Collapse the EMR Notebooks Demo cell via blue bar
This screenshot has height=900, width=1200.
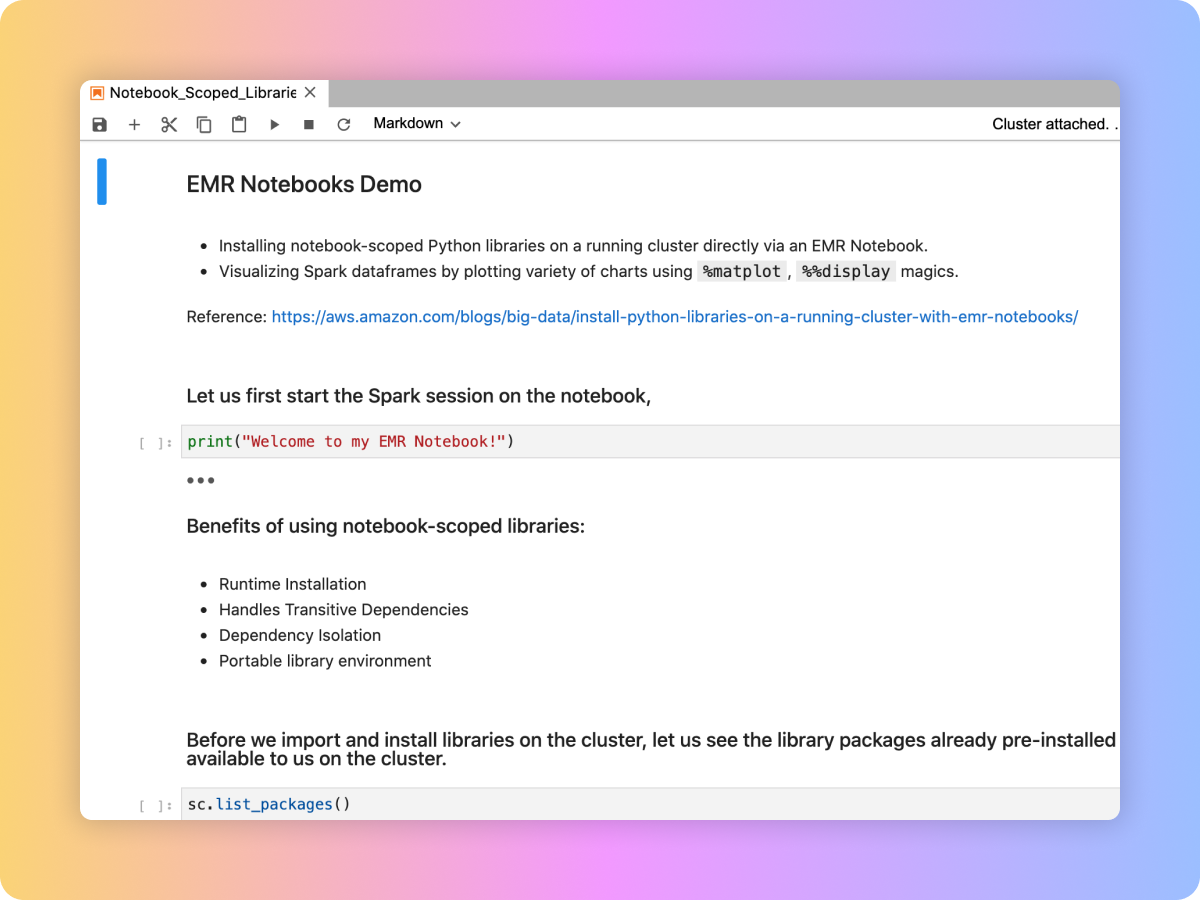click(101, 181)
